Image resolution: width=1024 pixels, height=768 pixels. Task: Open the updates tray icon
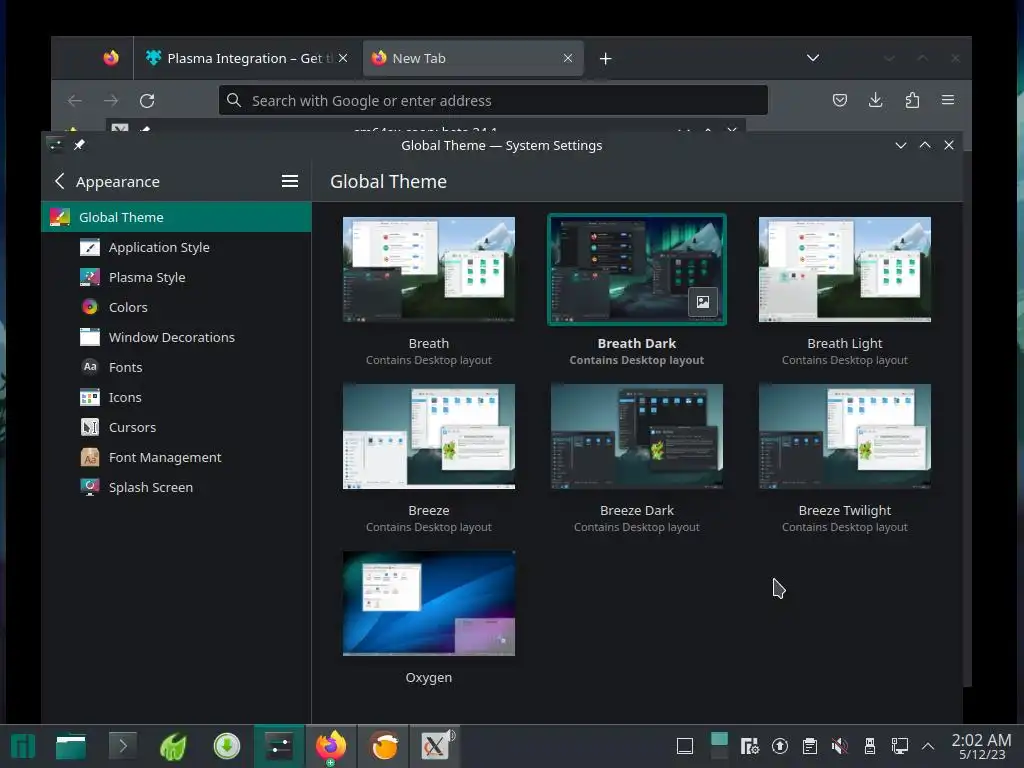780,746
